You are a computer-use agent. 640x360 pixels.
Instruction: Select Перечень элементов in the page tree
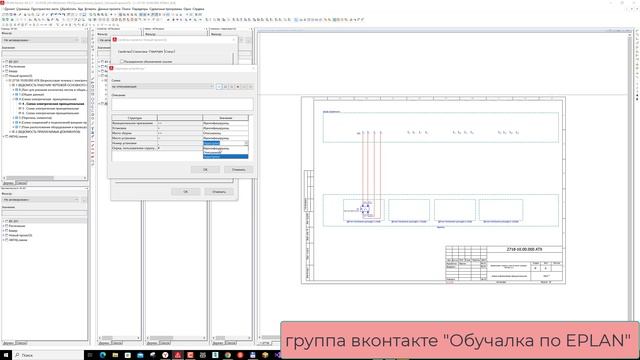click(37, 118)
